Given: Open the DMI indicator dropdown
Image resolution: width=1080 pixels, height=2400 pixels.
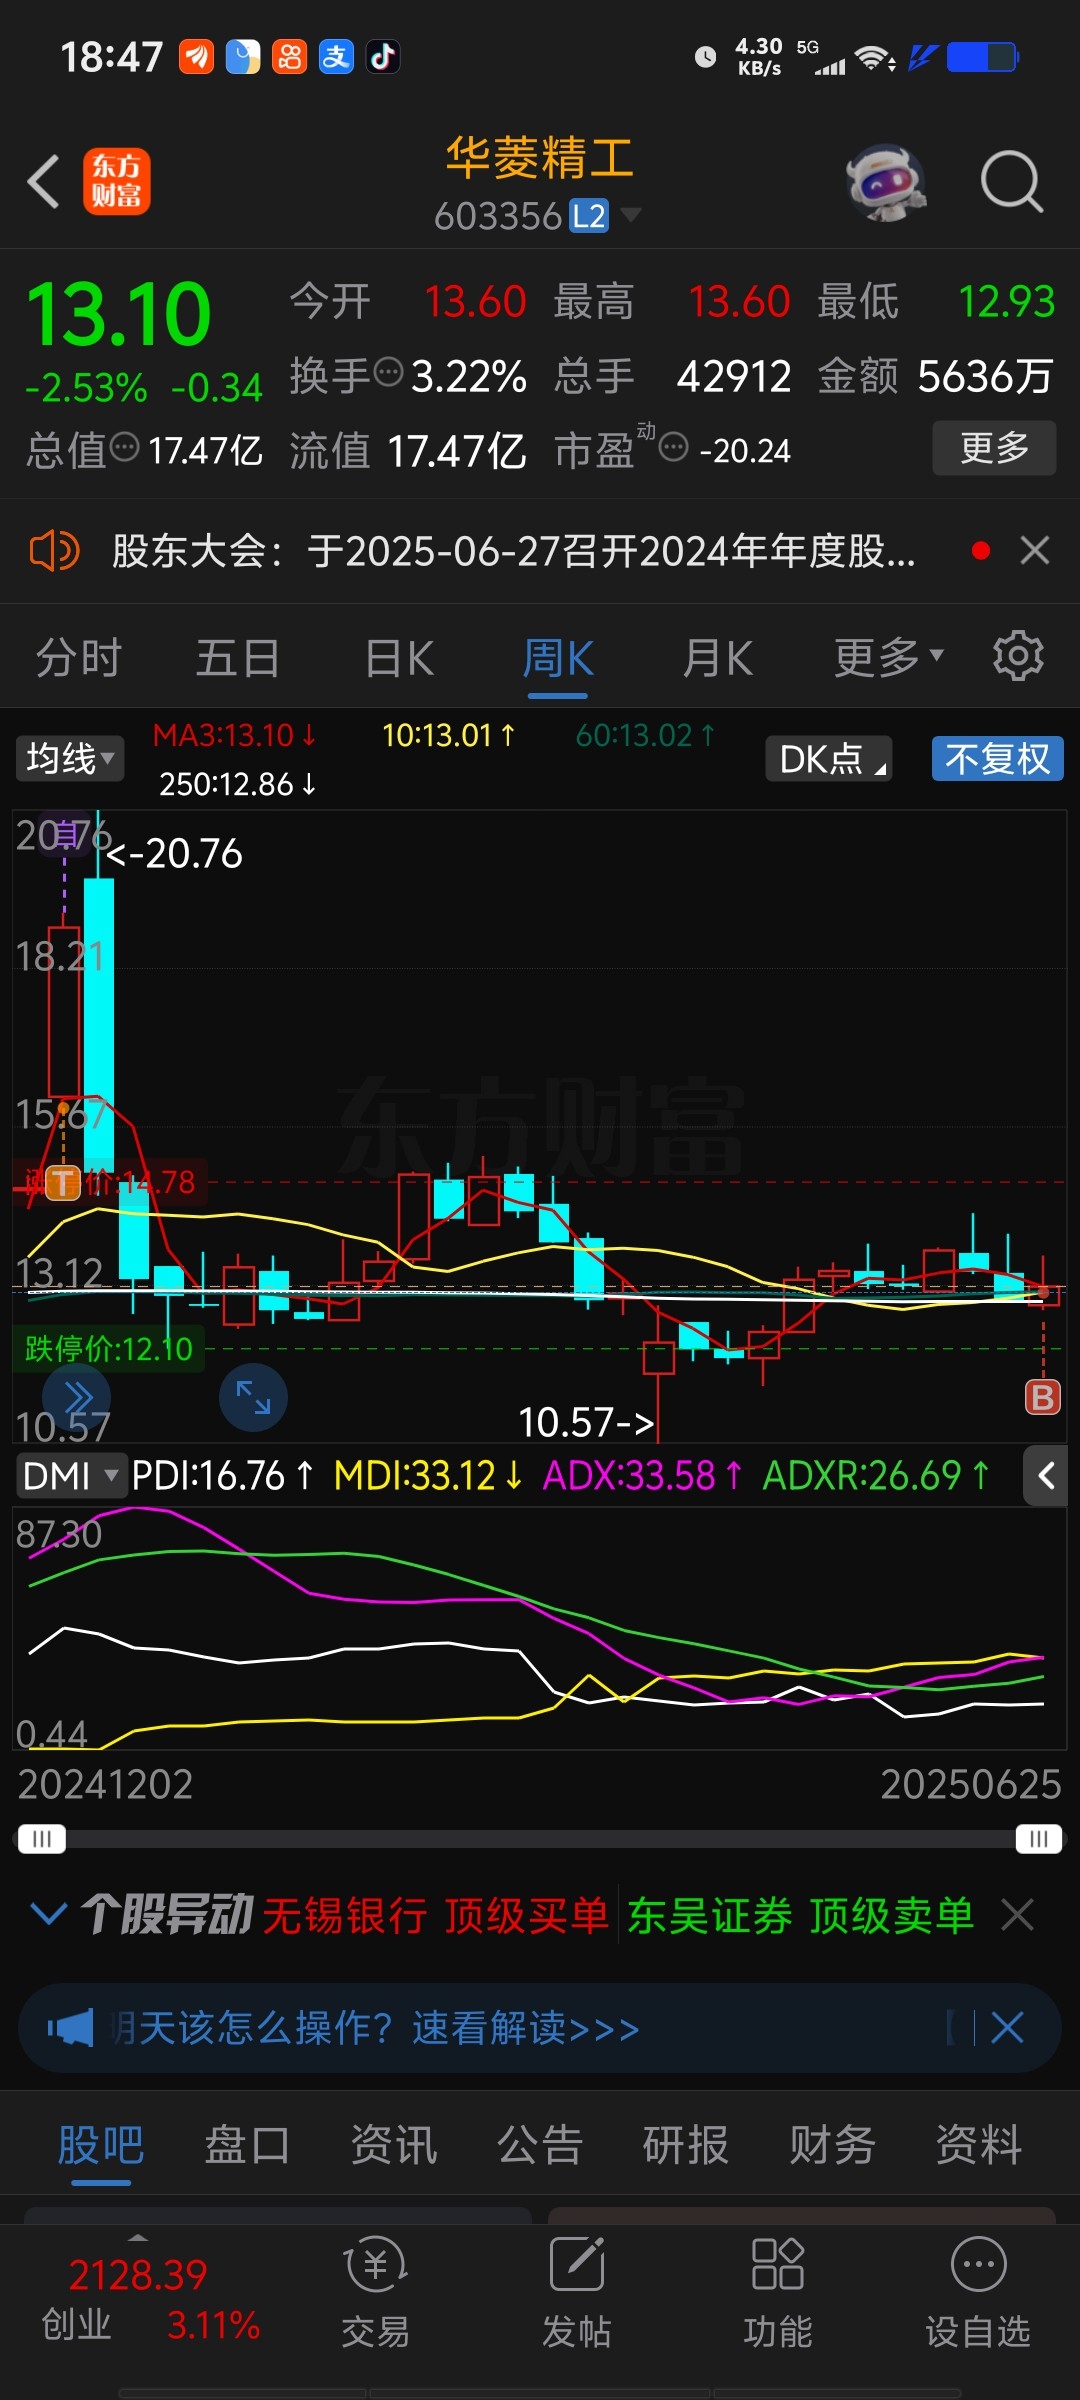Looking at the screenshot, I should [70, 1475].
